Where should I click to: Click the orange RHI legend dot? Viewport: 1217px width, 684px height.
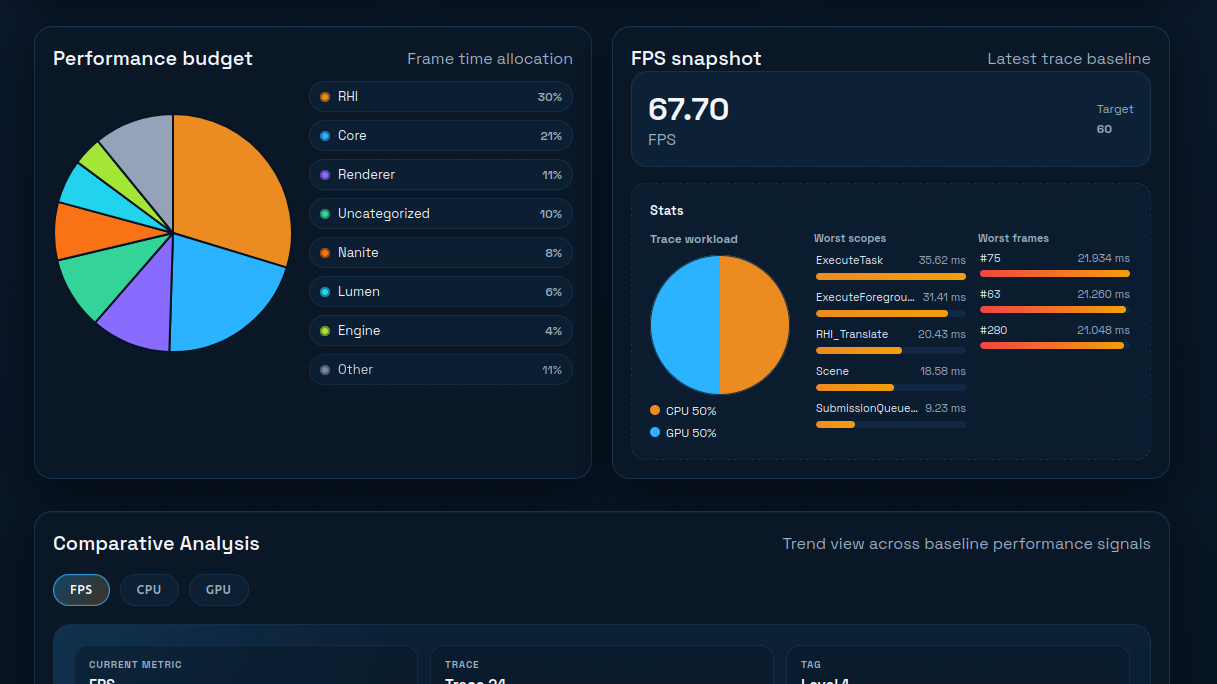[325, 97]
